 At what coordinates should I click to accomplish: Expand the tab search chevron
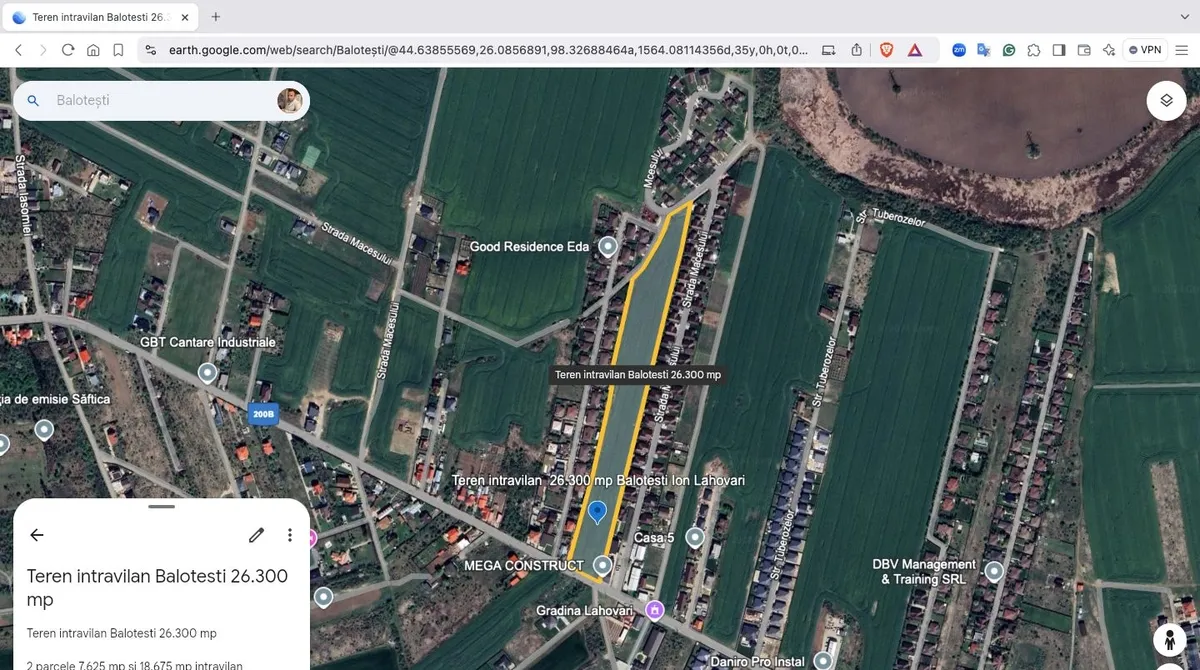[x=1185, y=17]
